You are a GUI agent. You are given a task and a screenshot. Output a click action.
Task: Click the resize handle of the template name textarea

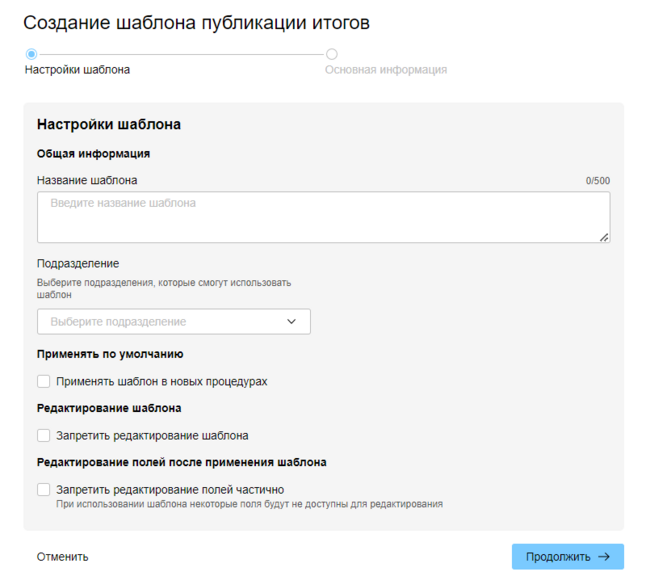pyautogui.click(x=604, y=237)
